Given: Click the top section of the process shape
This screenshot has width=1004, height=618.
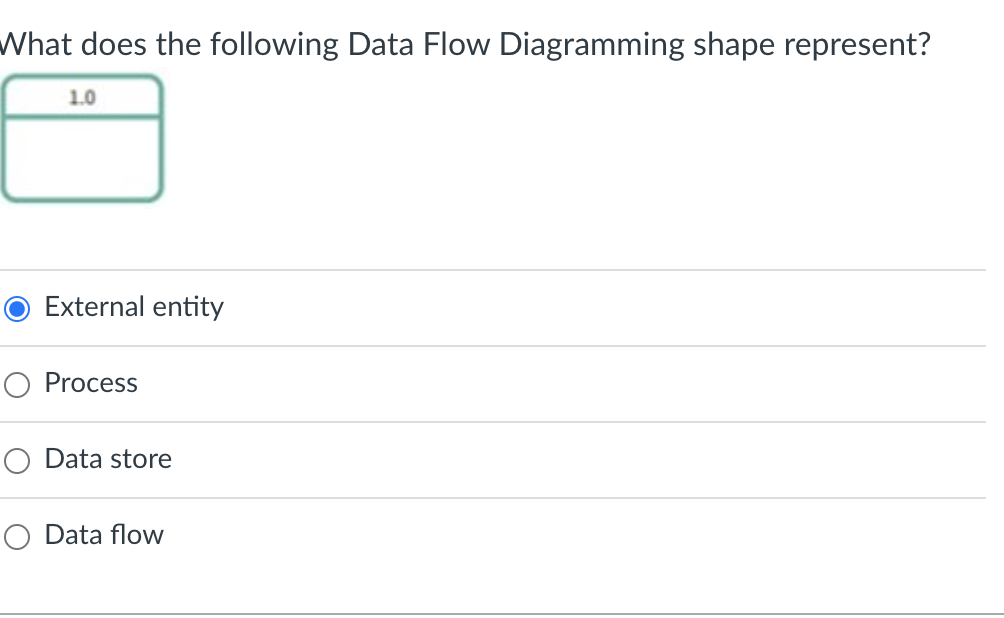Looking at the screenshot, I should 83,96.
